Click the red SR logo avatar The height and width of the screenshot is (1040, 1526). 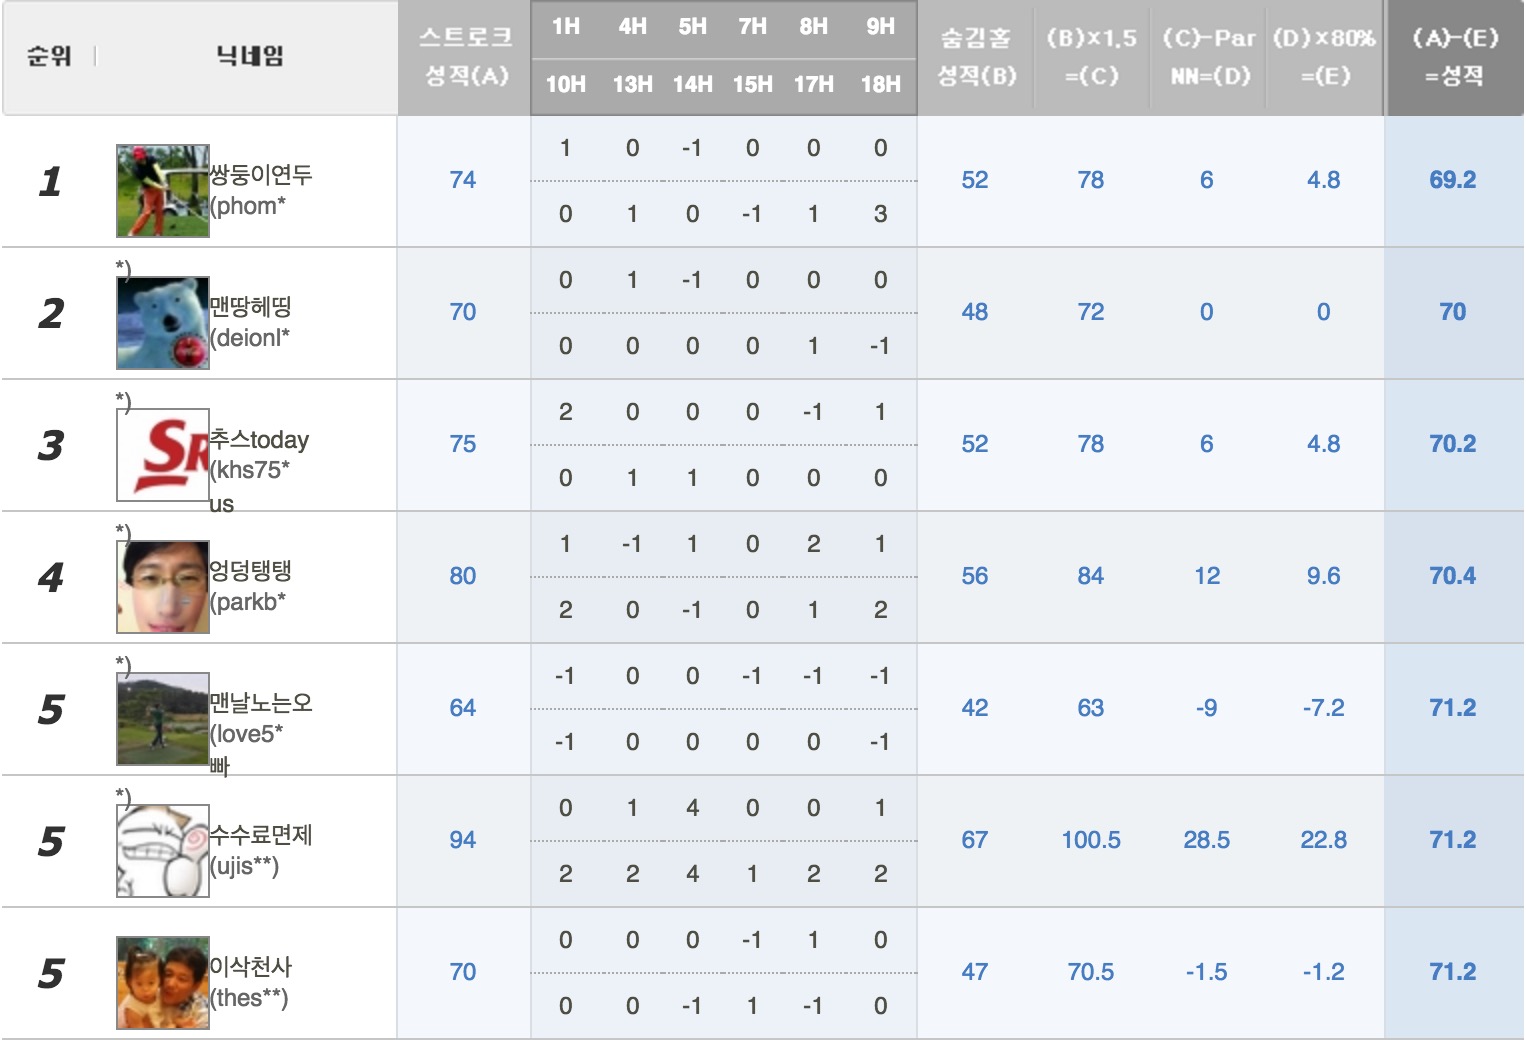pyautogui.click(x=162, y=455)
